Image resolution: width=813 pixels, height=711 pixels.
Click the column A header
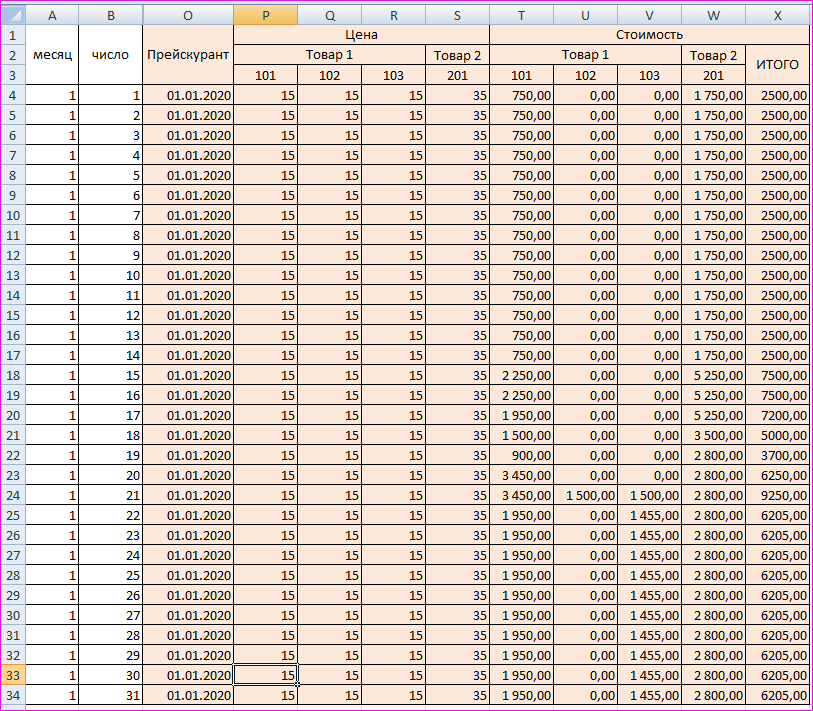pos(51,15)
